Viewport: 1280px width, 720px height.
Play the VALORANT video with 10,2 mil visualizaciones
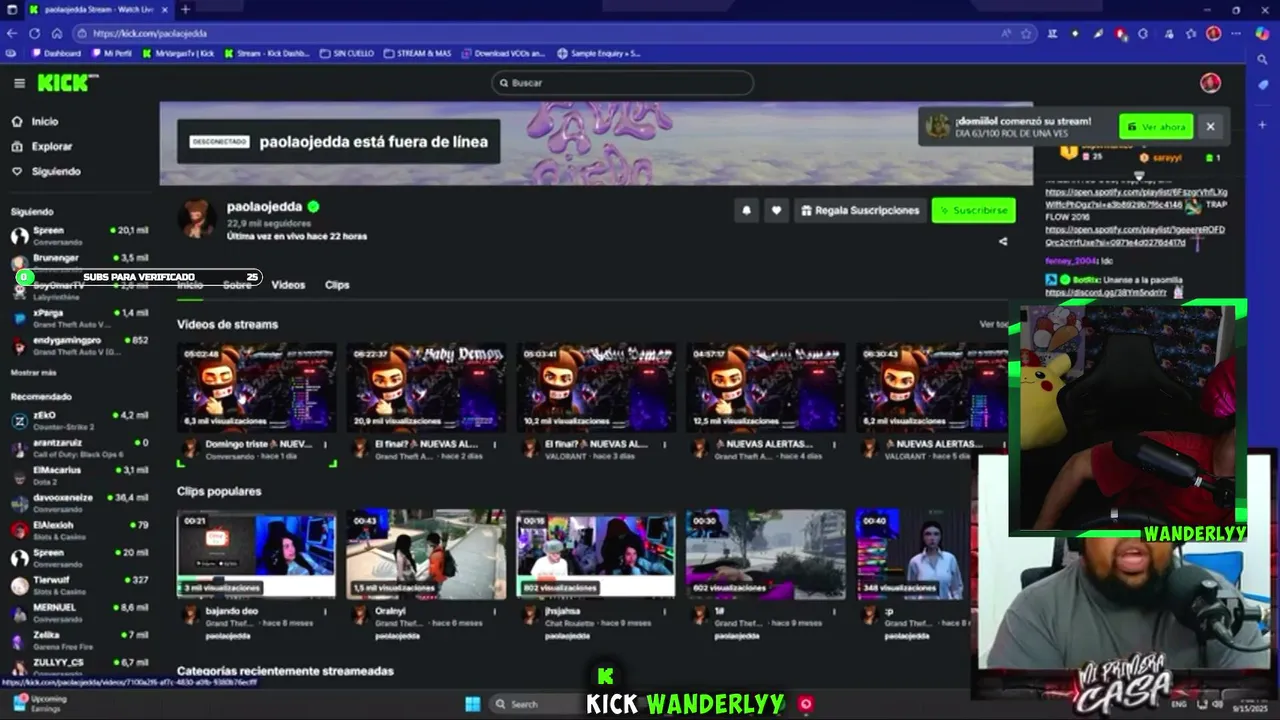pos(596,388)
